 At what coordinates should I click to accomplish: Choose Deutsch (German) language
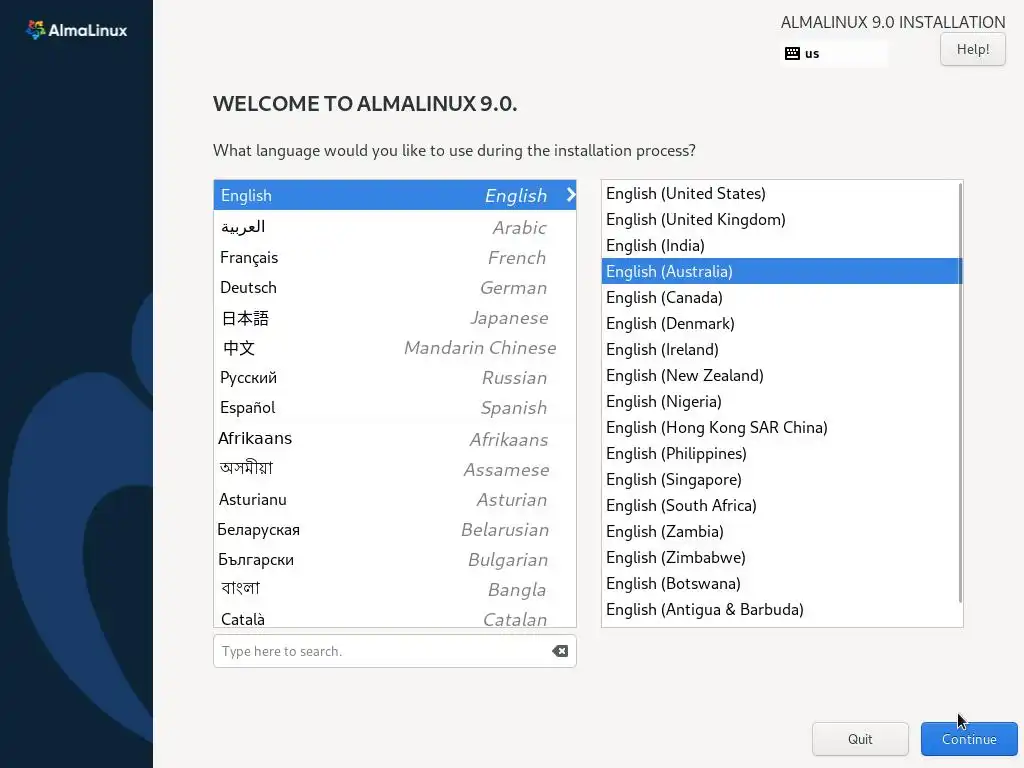394,287
